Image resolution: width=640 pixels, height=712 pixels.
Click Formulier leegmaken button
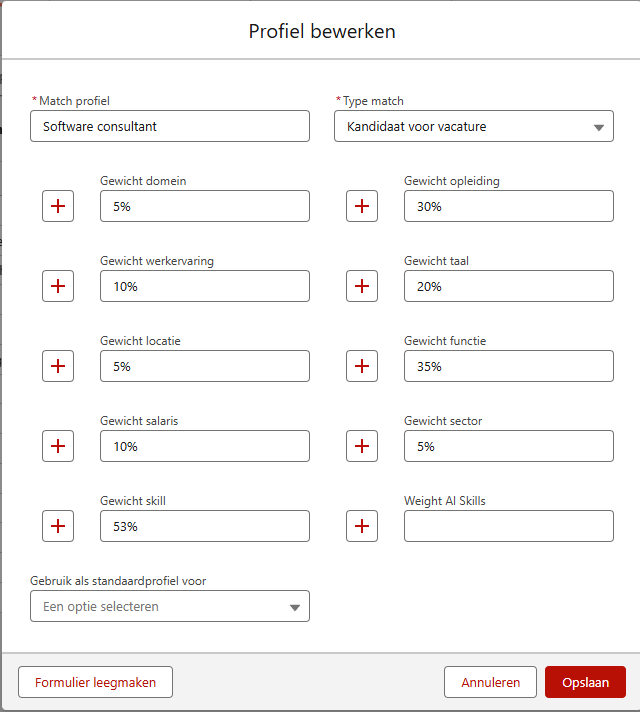click(x=95, y=682)
